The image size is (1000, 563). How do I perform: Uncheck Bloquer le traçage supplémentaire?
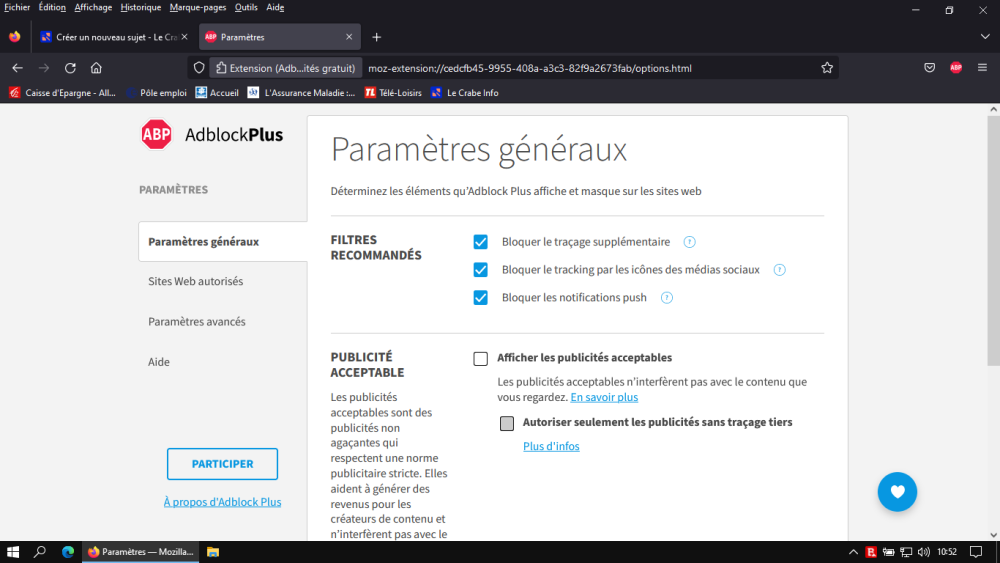click(480, 242)
